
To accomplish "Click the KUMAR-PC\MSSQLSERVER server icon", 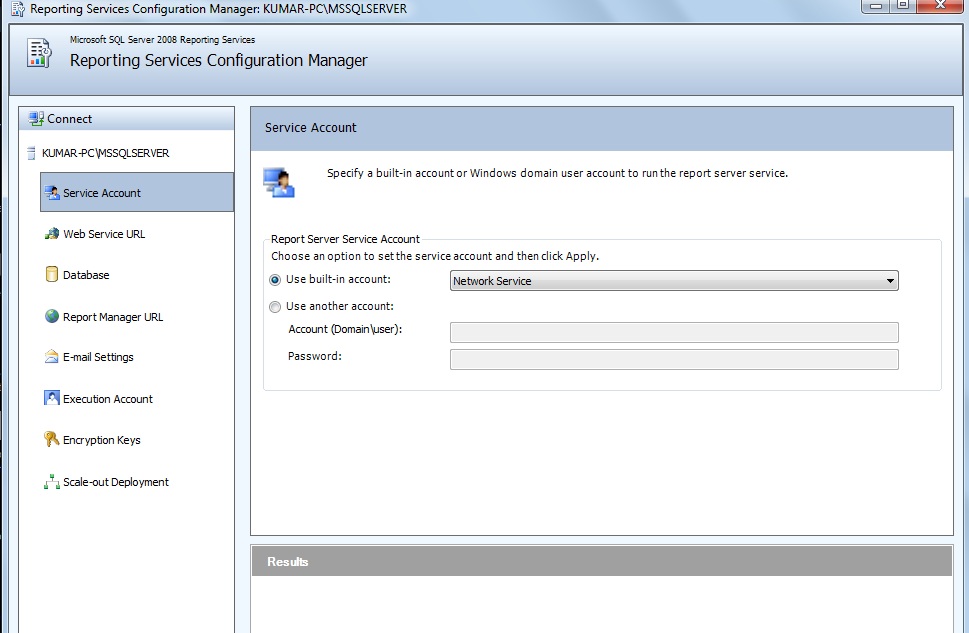I will 31,153.
